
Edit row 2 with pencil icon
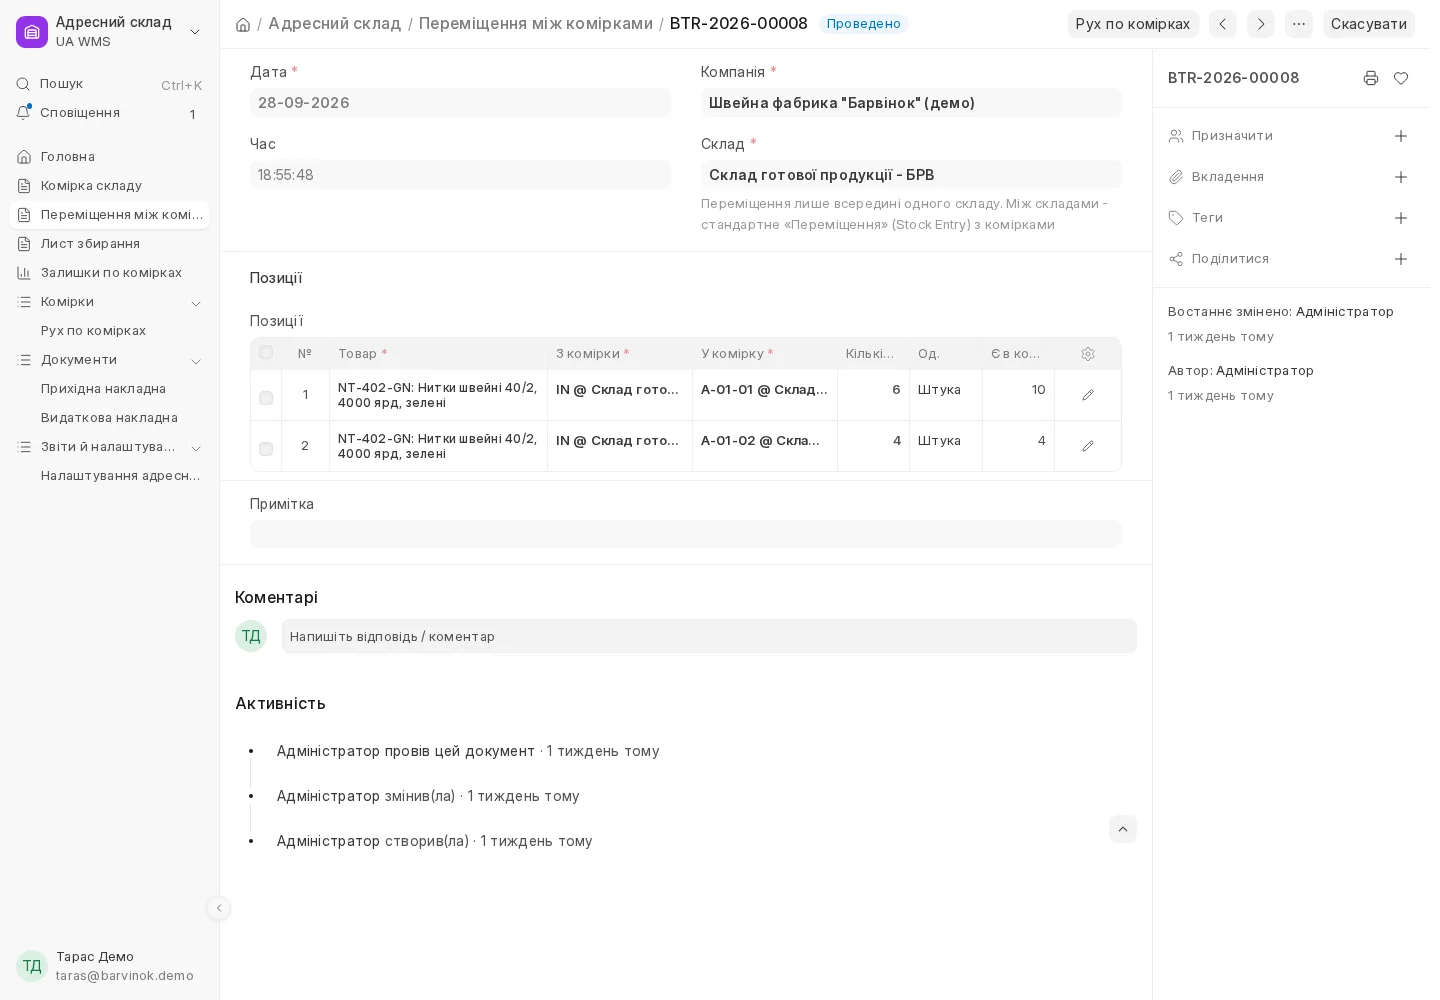[x=1088, y=446]
